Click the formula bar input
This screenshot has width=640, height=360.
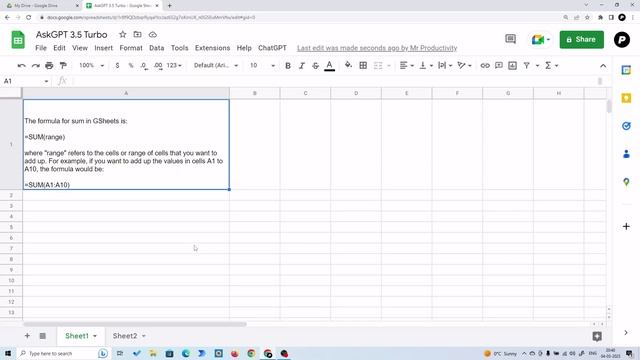(335, 81)
